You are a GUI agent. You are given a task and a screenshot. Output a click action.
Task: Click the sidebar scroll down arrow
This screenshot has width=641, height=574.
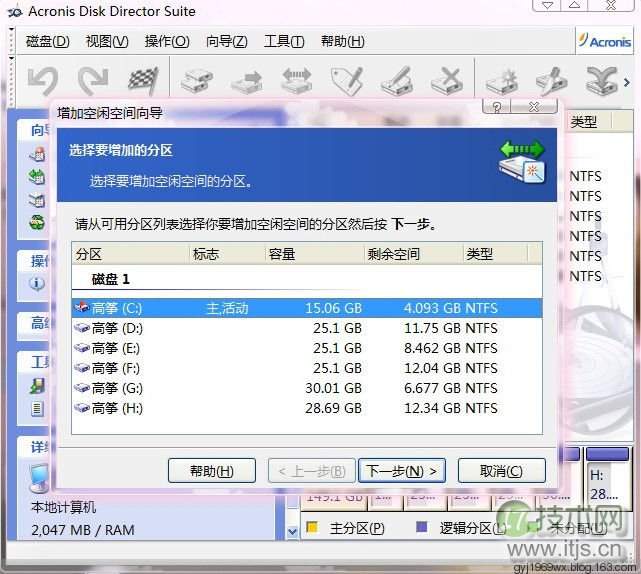(x=292, y=531)
